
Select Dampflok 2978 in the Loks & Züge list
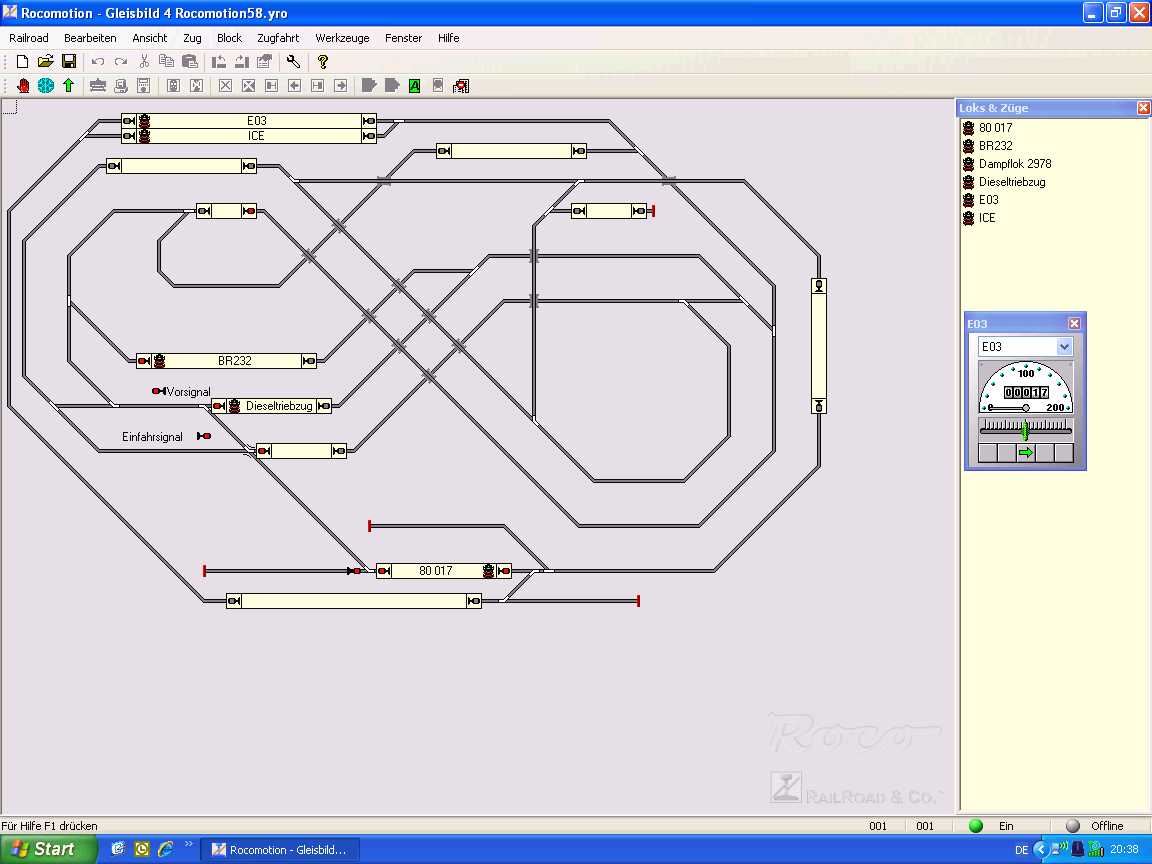click(x=1014, y=164)
